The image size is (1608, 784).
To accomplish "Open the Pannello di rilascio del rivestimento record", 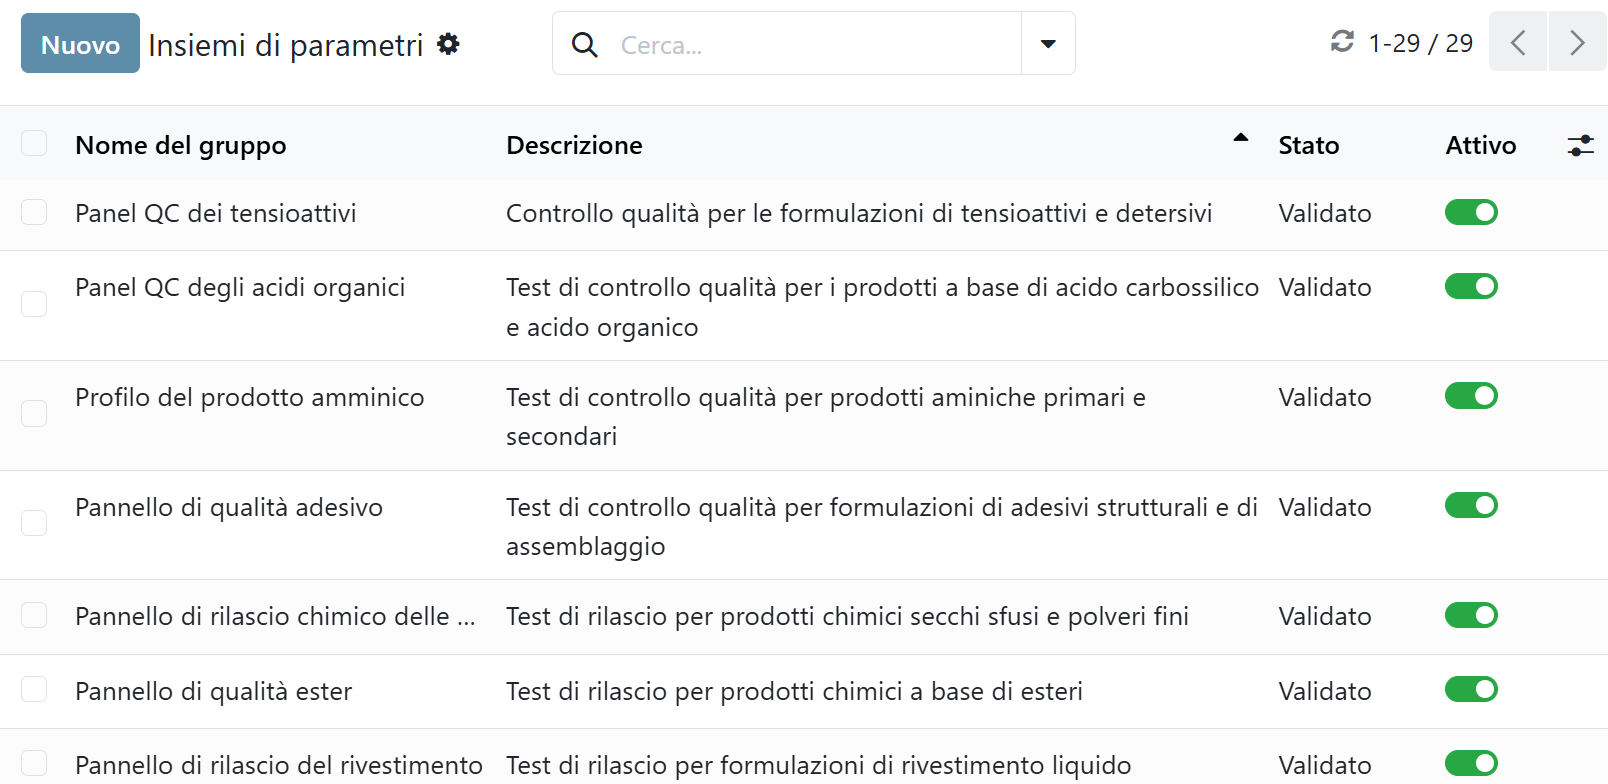I will tap(278, 765).
